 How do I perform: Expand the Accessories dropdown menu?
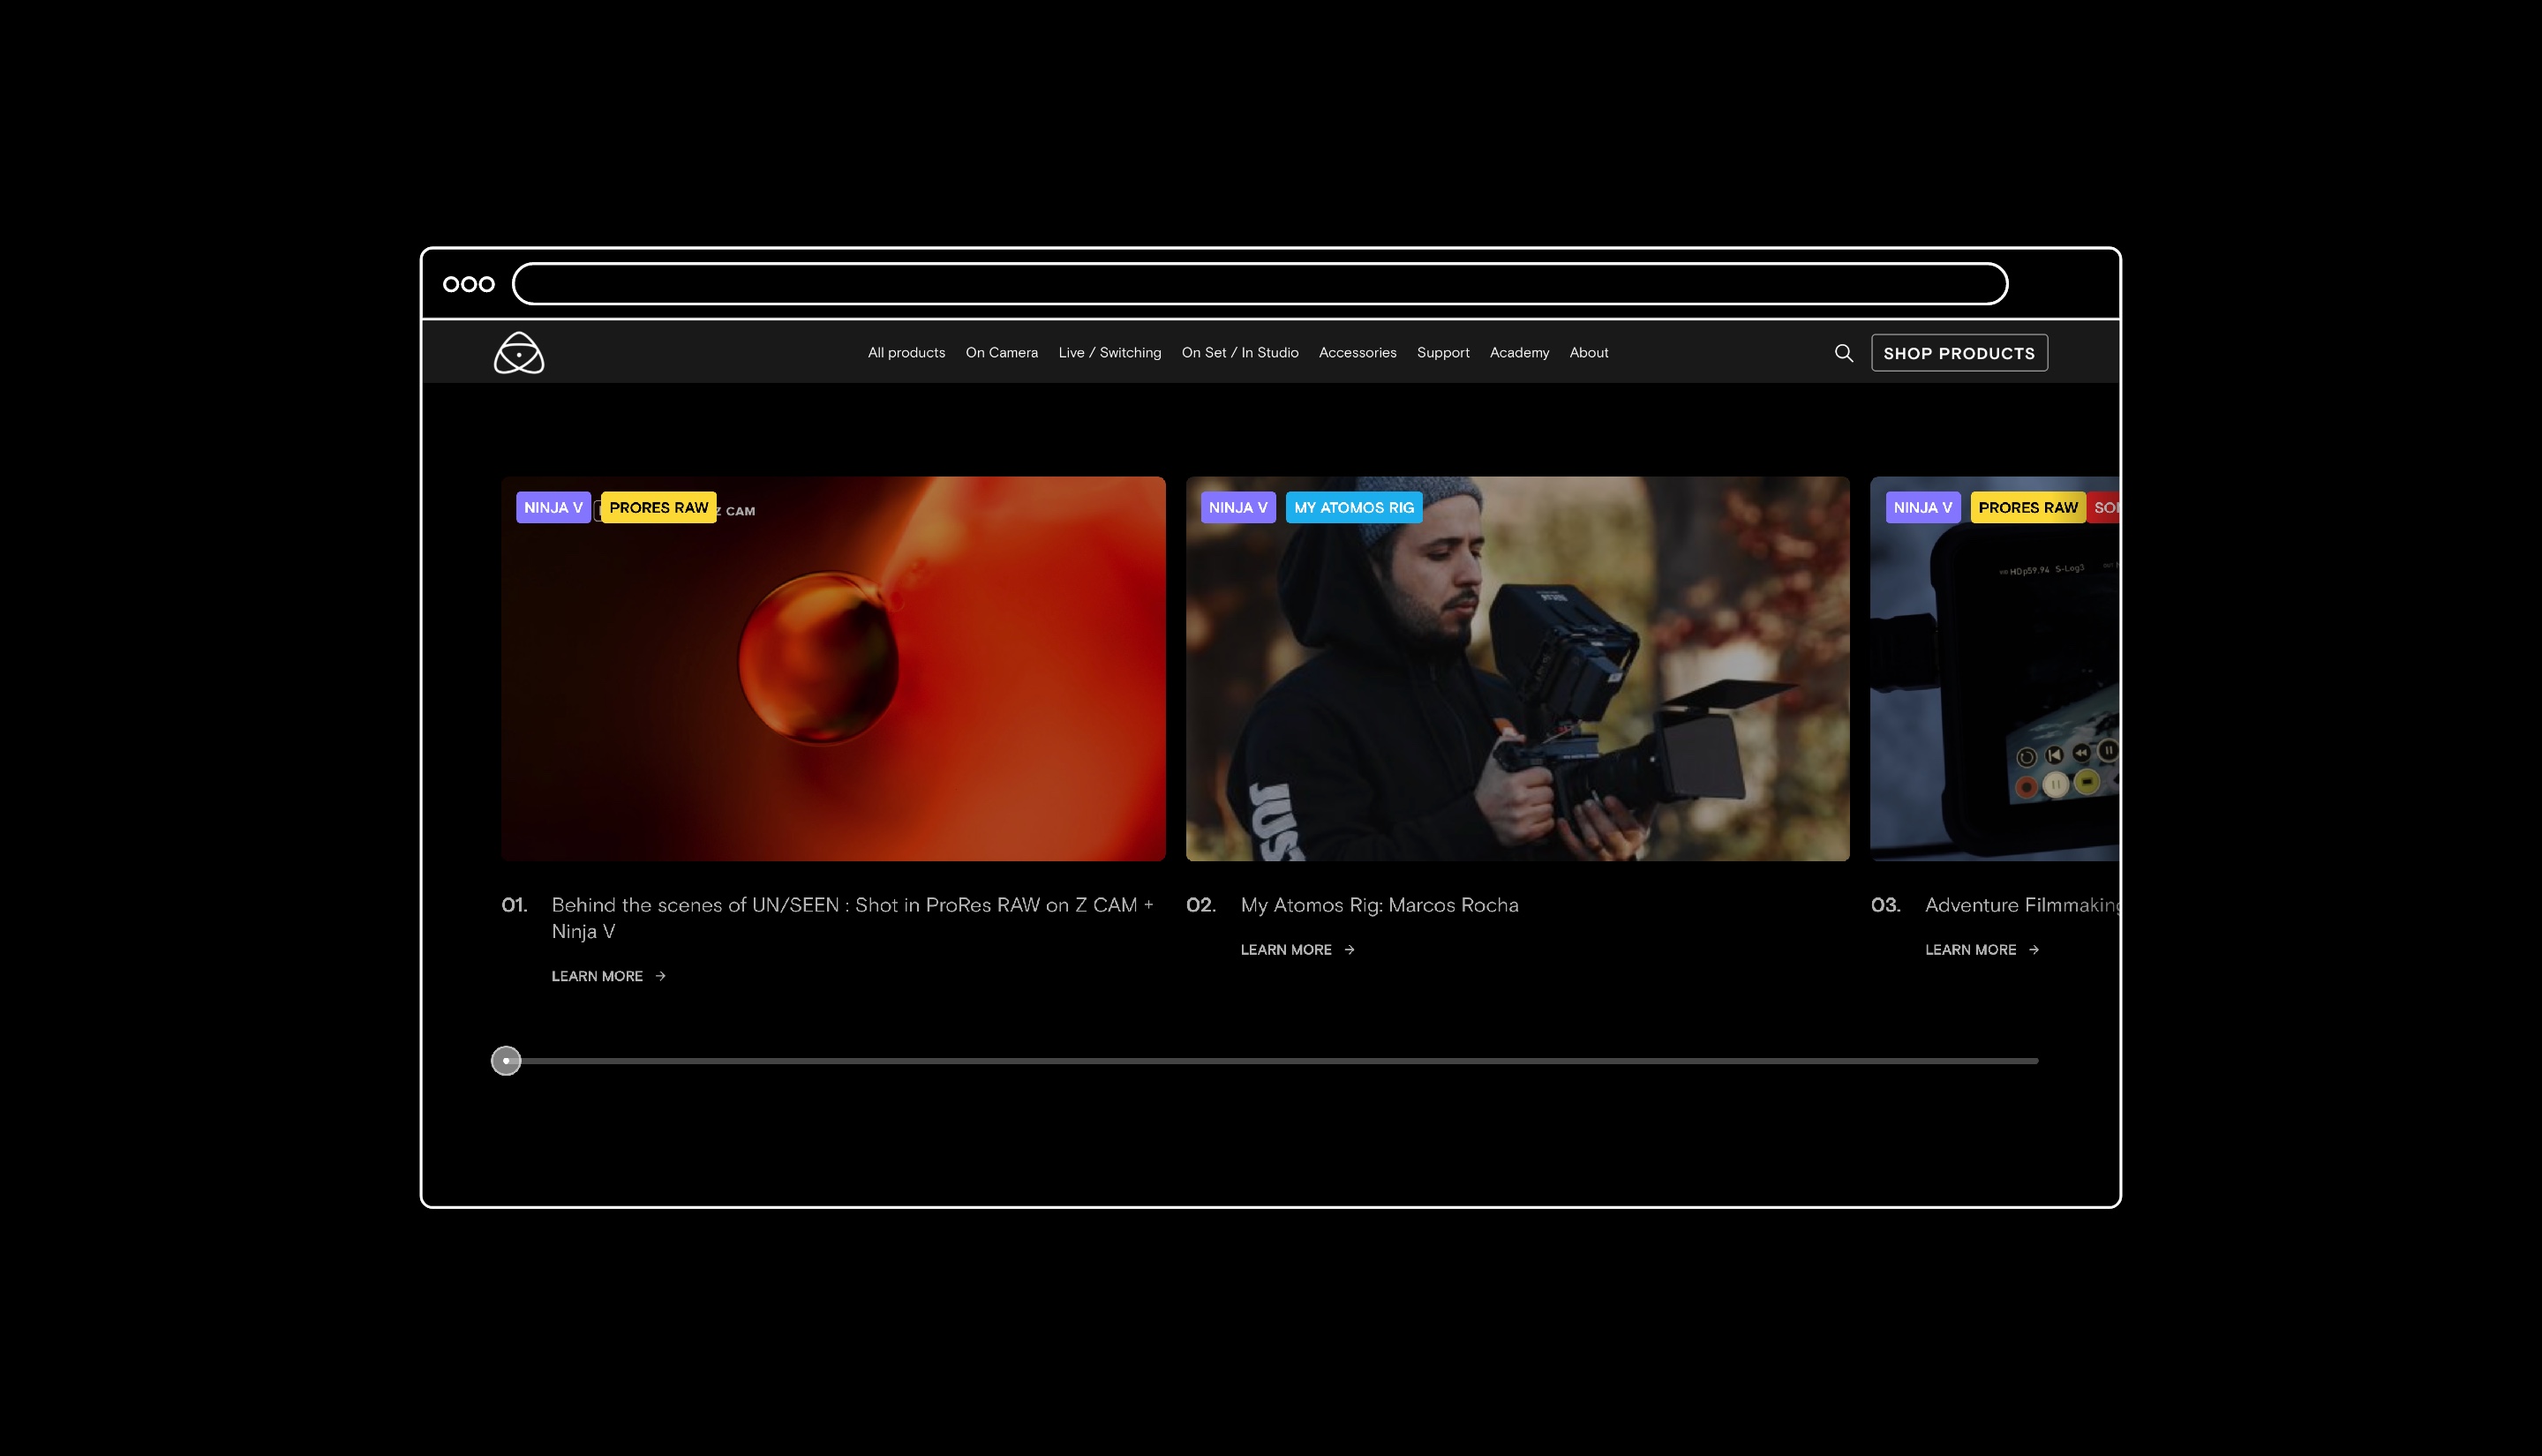click(x=1358, y=353)
